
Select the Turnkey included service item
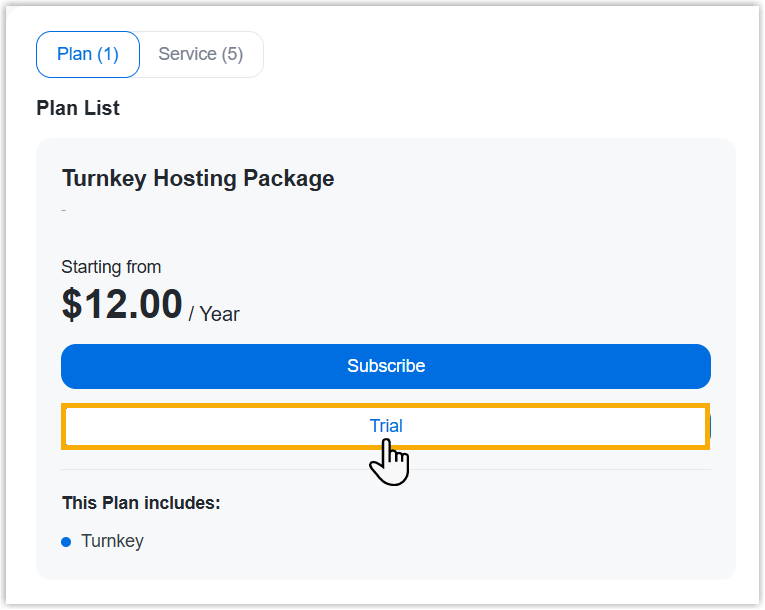point(112,541)
